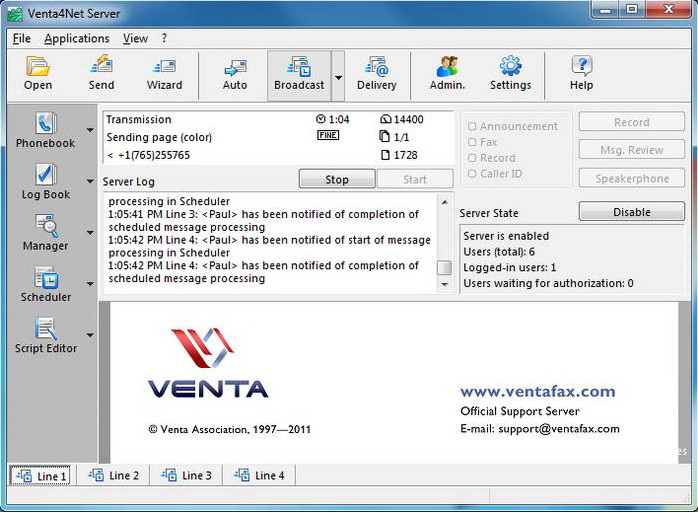
Task: Click the 1728 page width icon
Action: point(386,155)
